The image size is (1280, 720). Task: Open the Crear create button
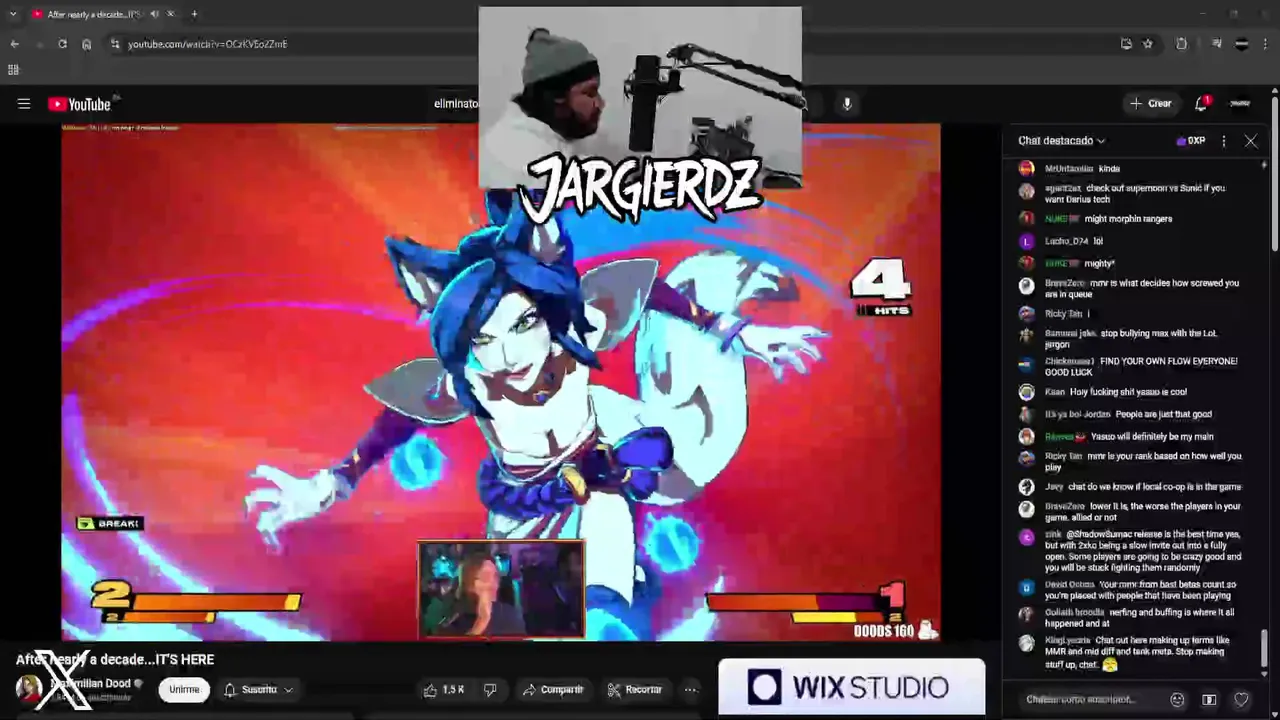(x=1150, y=104)
